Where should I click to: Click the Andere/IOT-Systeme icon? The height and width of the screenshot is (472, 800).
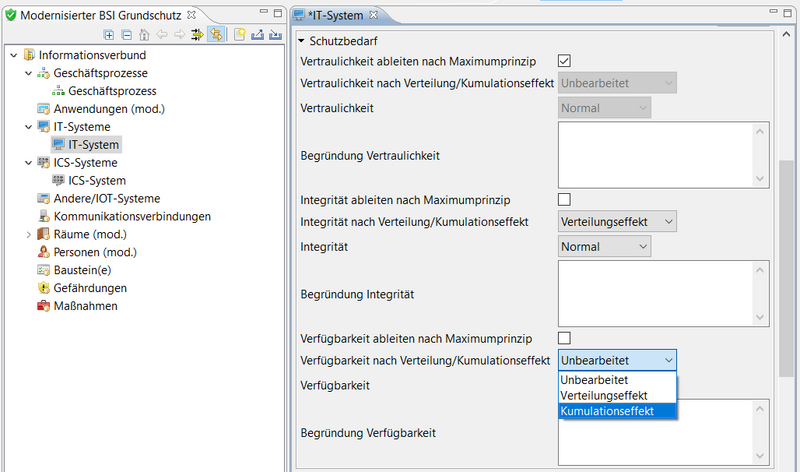43,198
